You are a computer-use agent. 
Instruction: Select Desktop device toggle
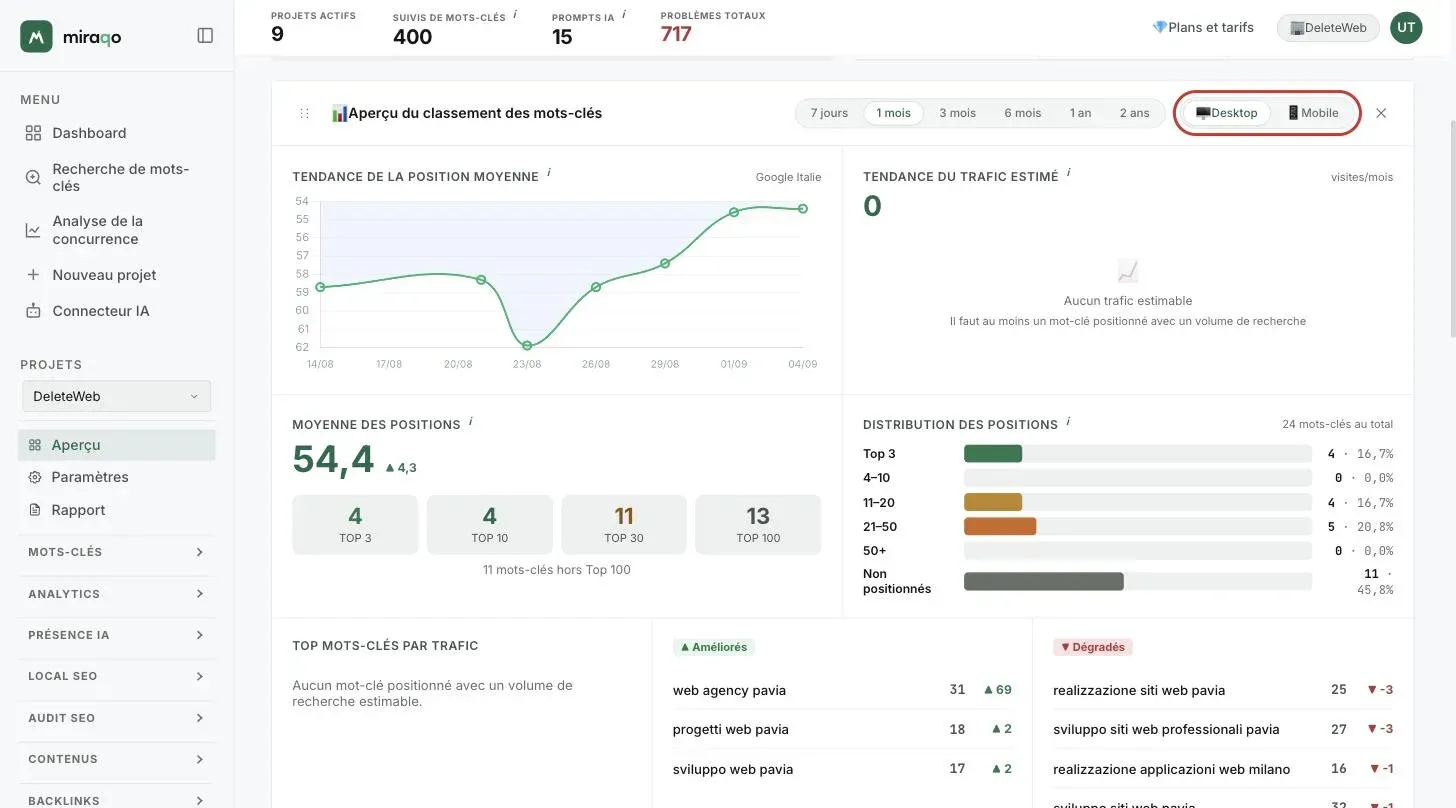(1227, 113)
